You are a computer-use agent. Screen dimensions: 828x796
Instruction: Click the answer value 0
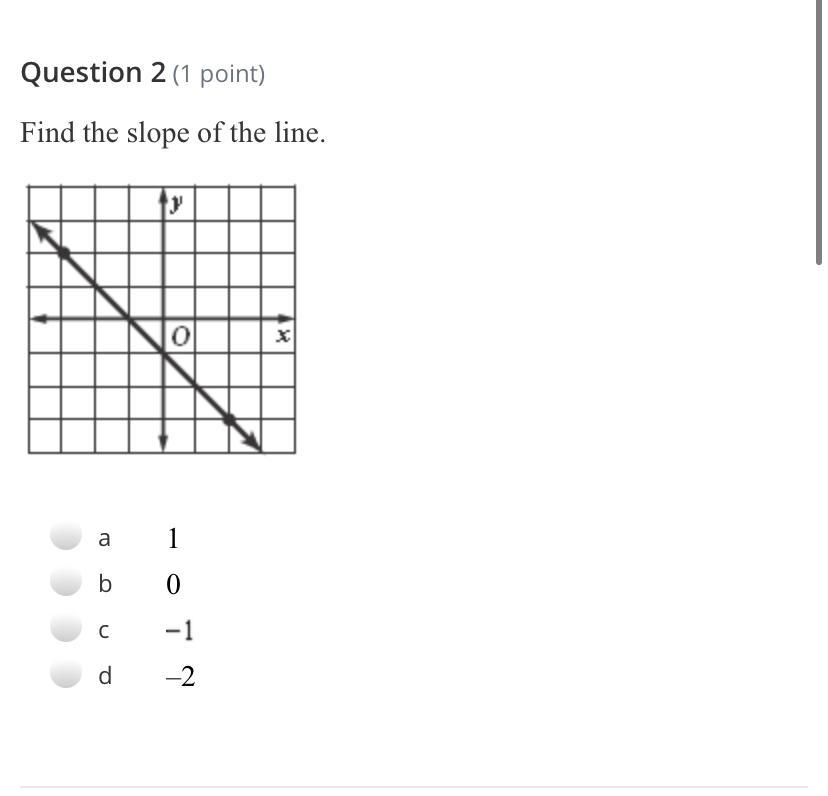pos(173,585)
